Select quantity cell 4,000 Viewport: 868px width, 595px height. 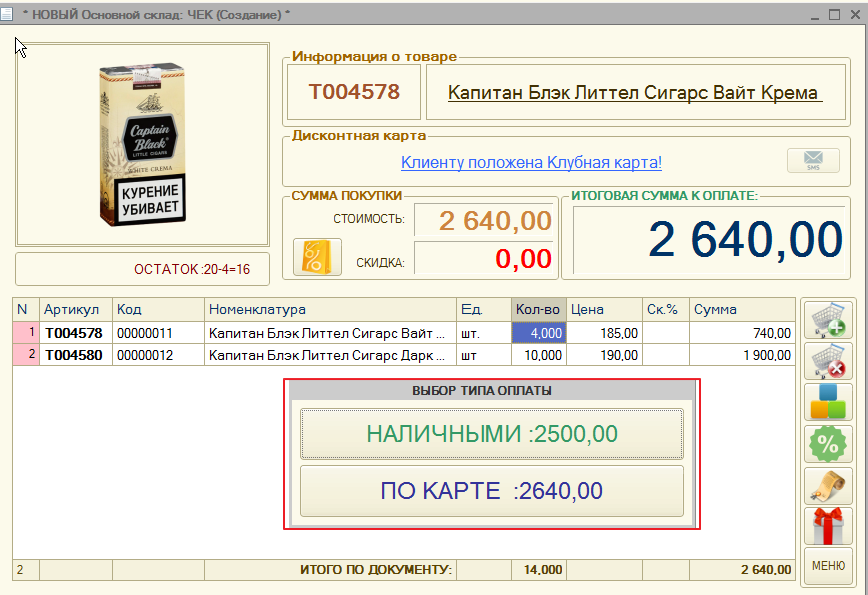tap(539, 333)
